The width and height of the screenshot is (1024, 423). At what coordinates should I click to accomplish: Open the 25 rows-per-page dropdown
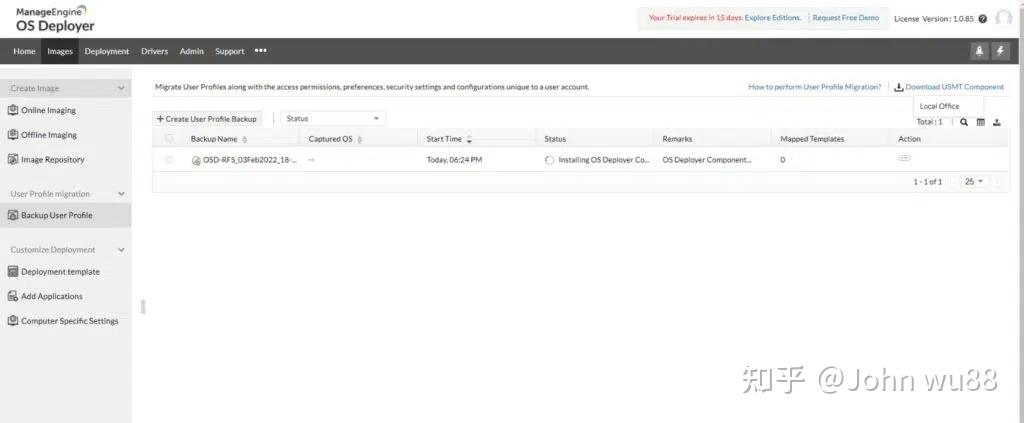pos(974,181)
